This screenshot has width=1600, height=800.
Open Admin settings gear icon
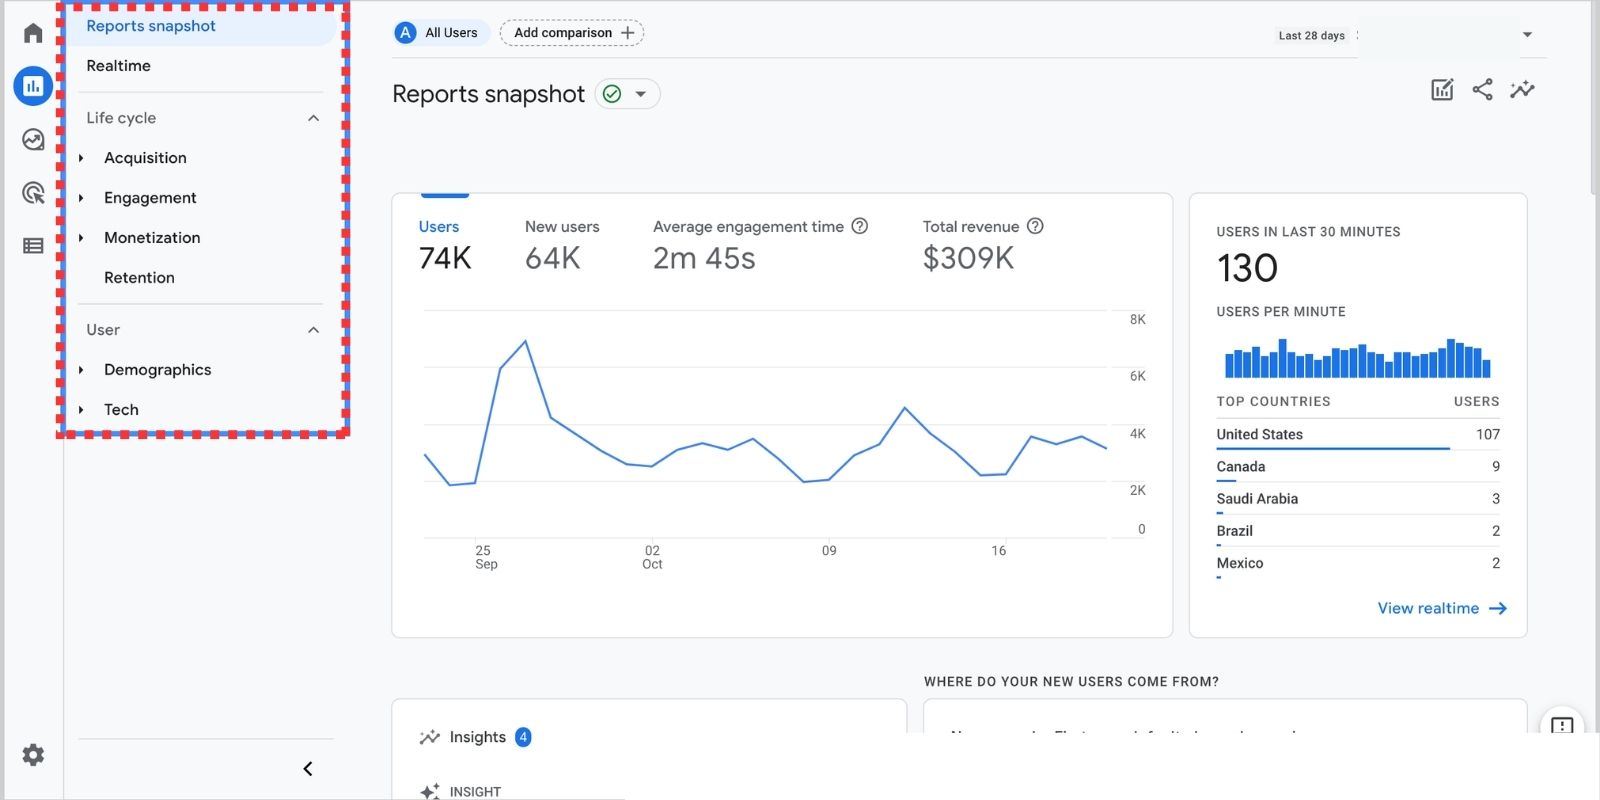pyautogui.click(x=33, y=755)
